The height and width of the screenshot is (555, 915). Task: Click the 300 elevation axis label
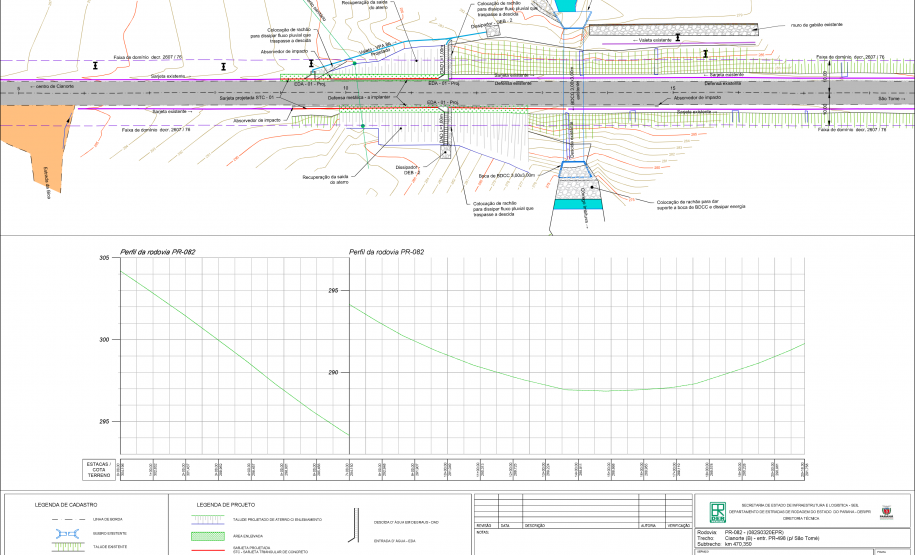(104, 340)
